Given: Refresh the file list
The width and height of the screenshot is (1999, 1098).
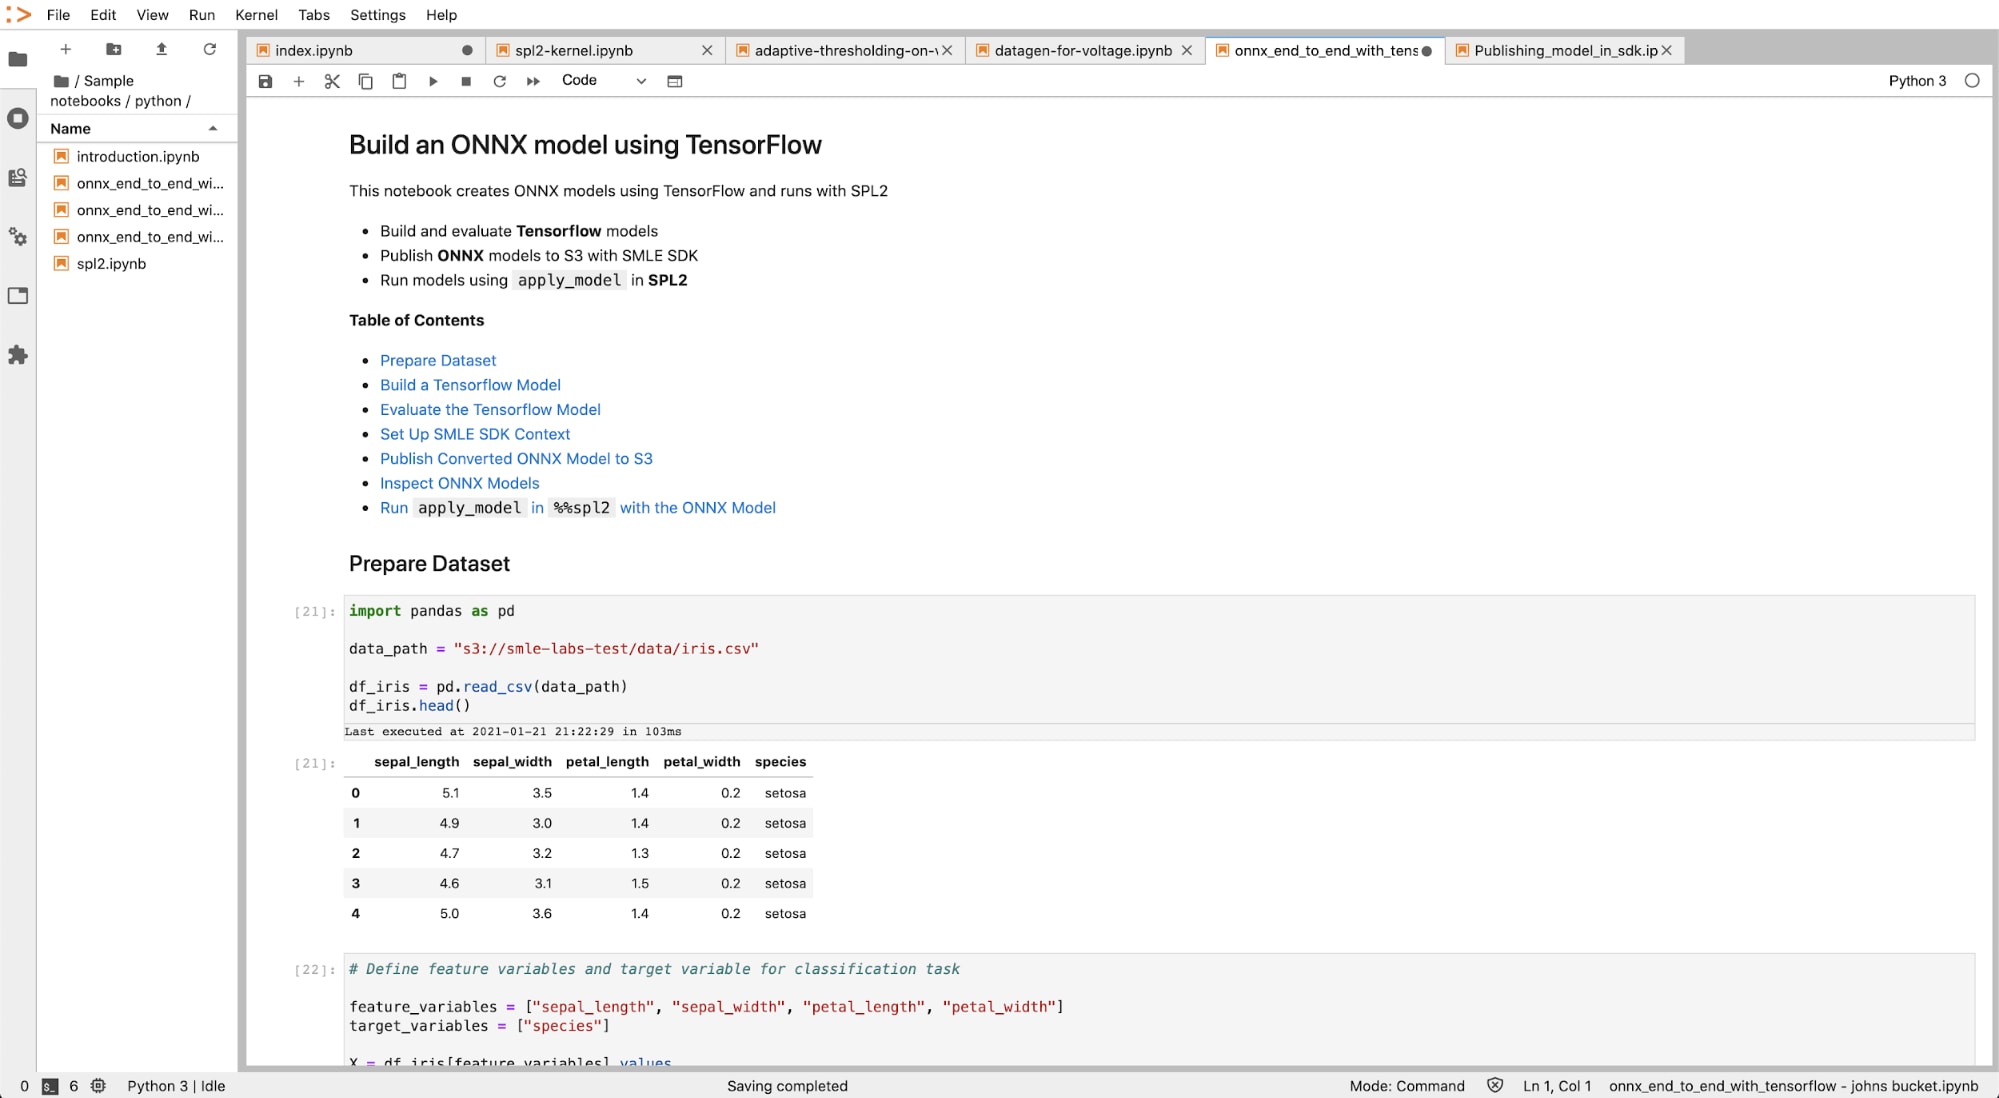Looking at the screenshot, I should [x=210, y=49].
